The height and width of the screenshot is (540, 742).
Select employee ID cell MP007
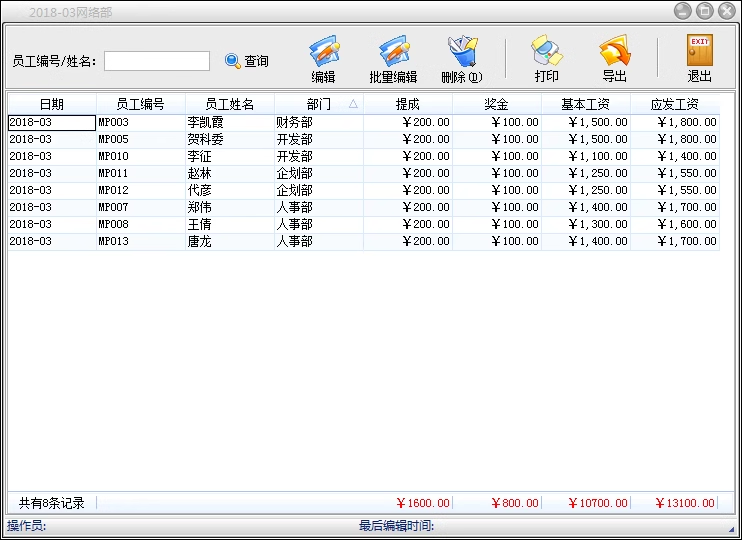(x=141, y=208)
